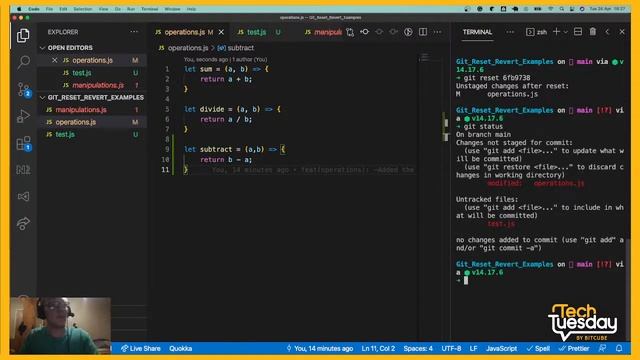Click the Prettier status item
This screenshot has width=640, height=360.
pyautogui.click(x=574, y=348)
